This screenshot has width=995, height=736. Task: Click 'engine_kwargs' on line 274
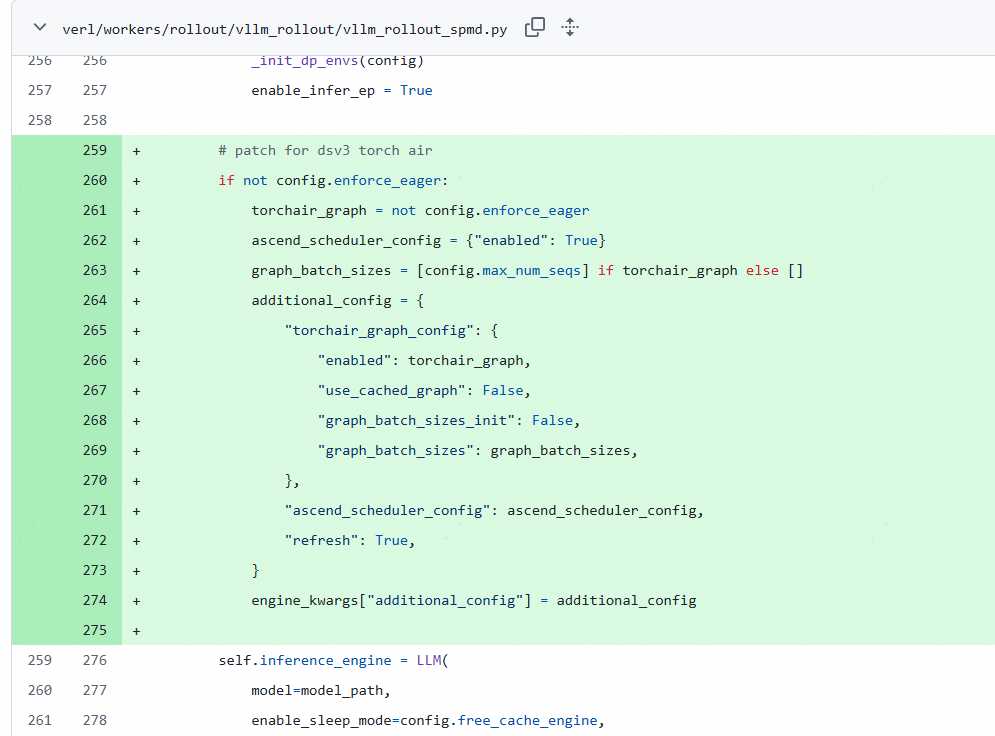click(x=305, y=601)
